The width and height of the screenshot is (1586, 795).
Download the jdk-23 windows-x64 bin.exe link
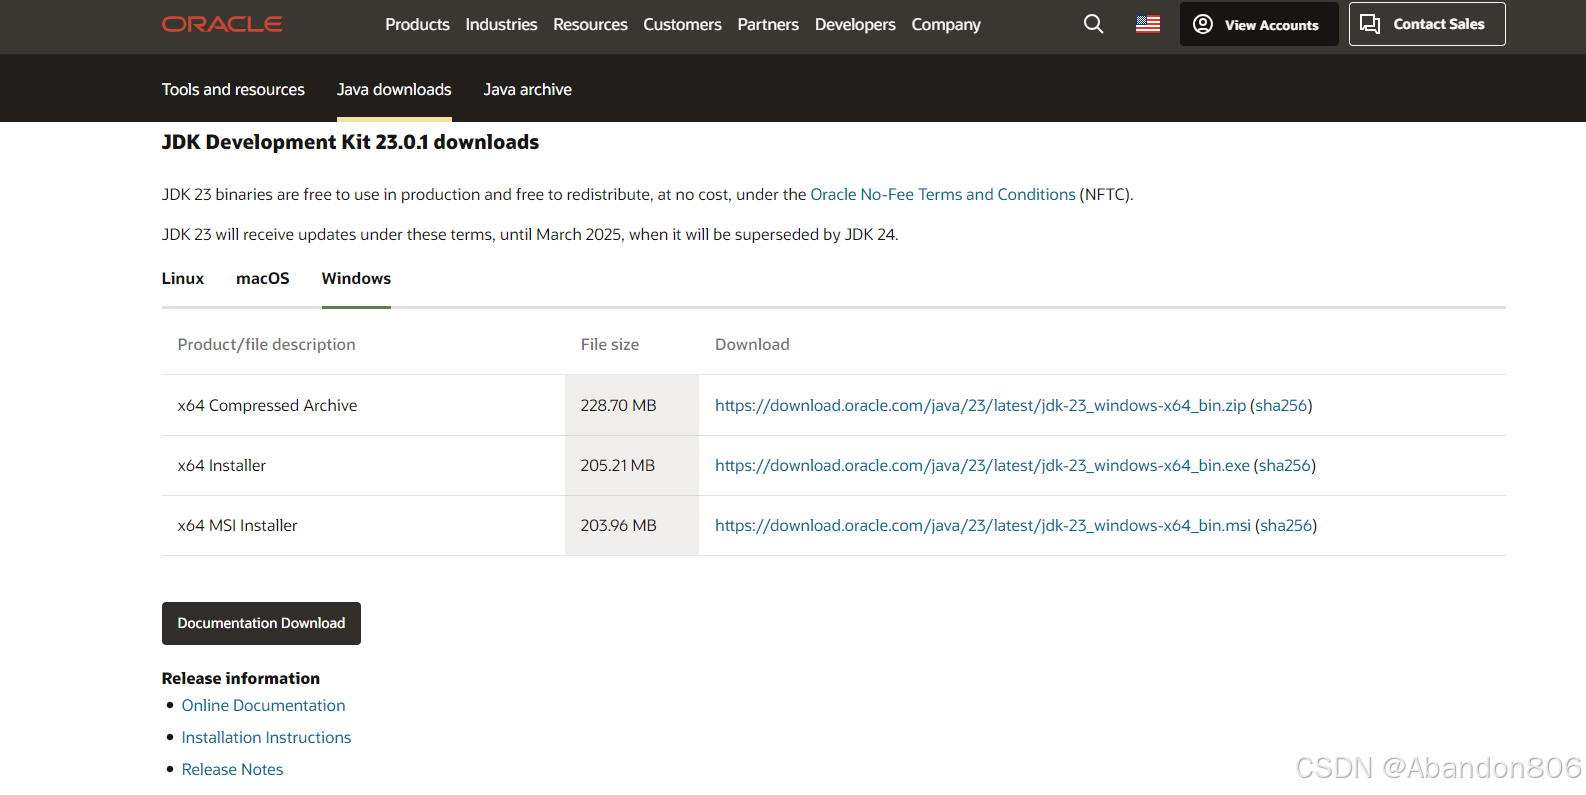982,465
